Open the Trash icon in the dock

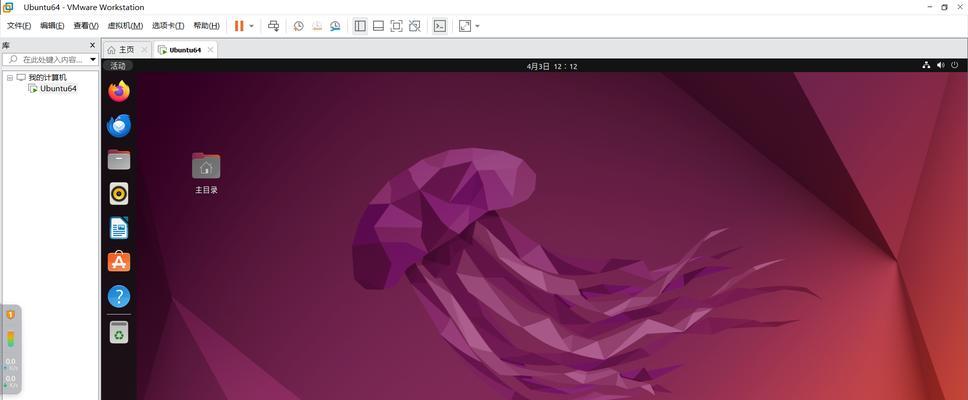119,333
